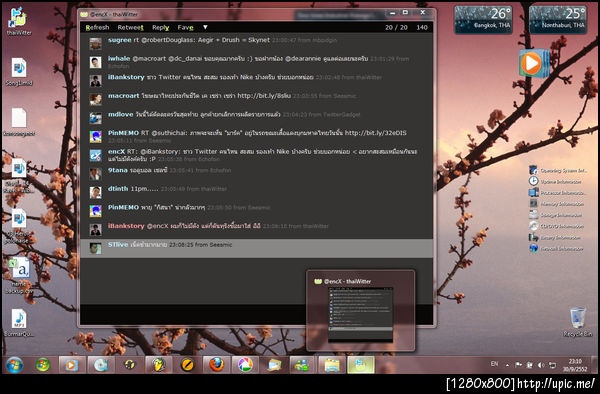Click the media player gadget play icon
The width and height of the screenshot is (600, 394).
click(532, 63)
